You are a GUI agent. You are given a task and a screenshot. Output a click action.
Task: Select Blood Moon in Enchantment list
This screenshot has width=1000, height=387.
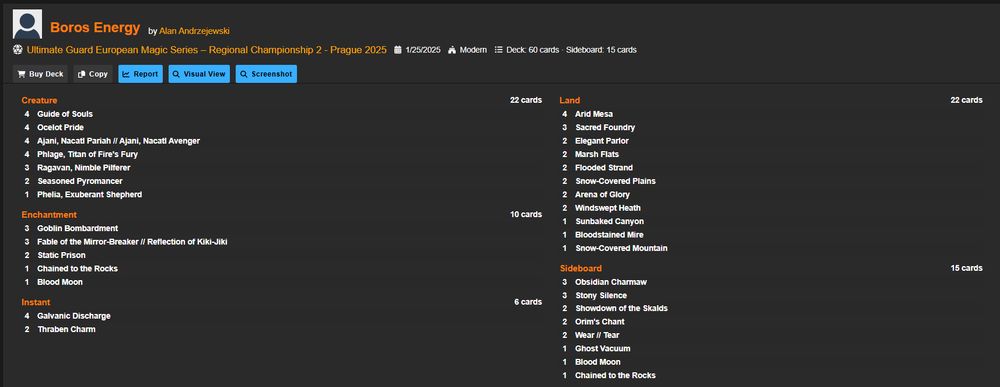60,281
